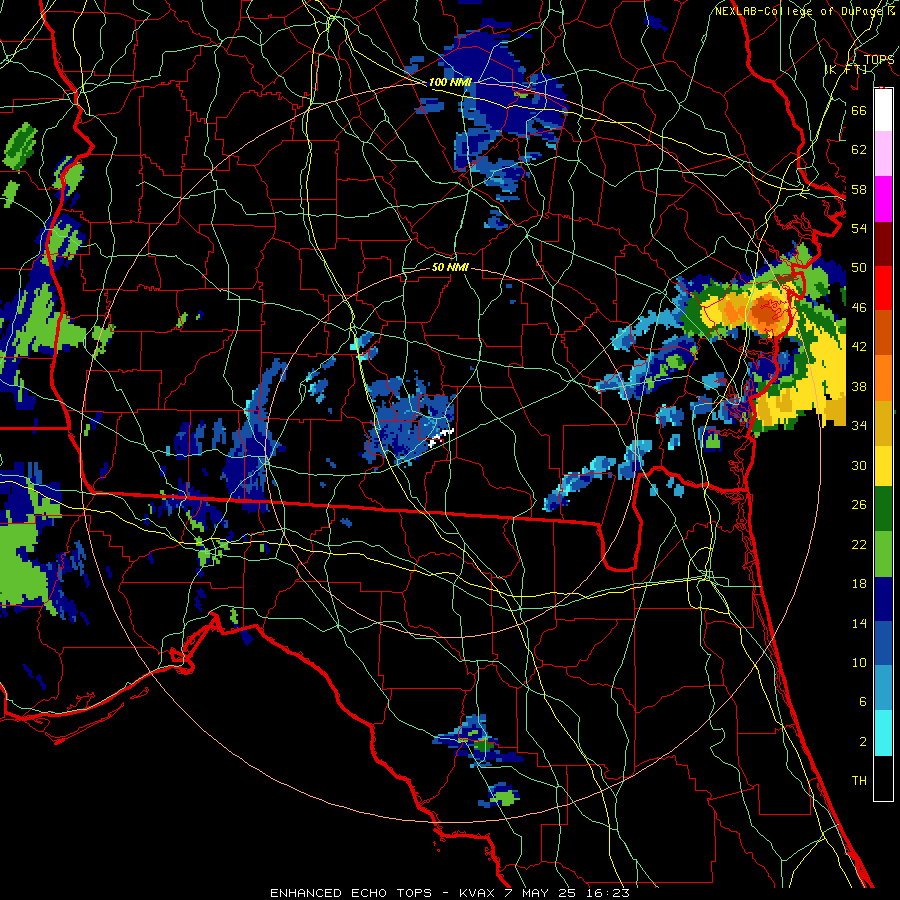Image resolution: width=900 pixels, height=900 pixels.
Task: Click the legend value 30
Action: click(x=859, y=465)
